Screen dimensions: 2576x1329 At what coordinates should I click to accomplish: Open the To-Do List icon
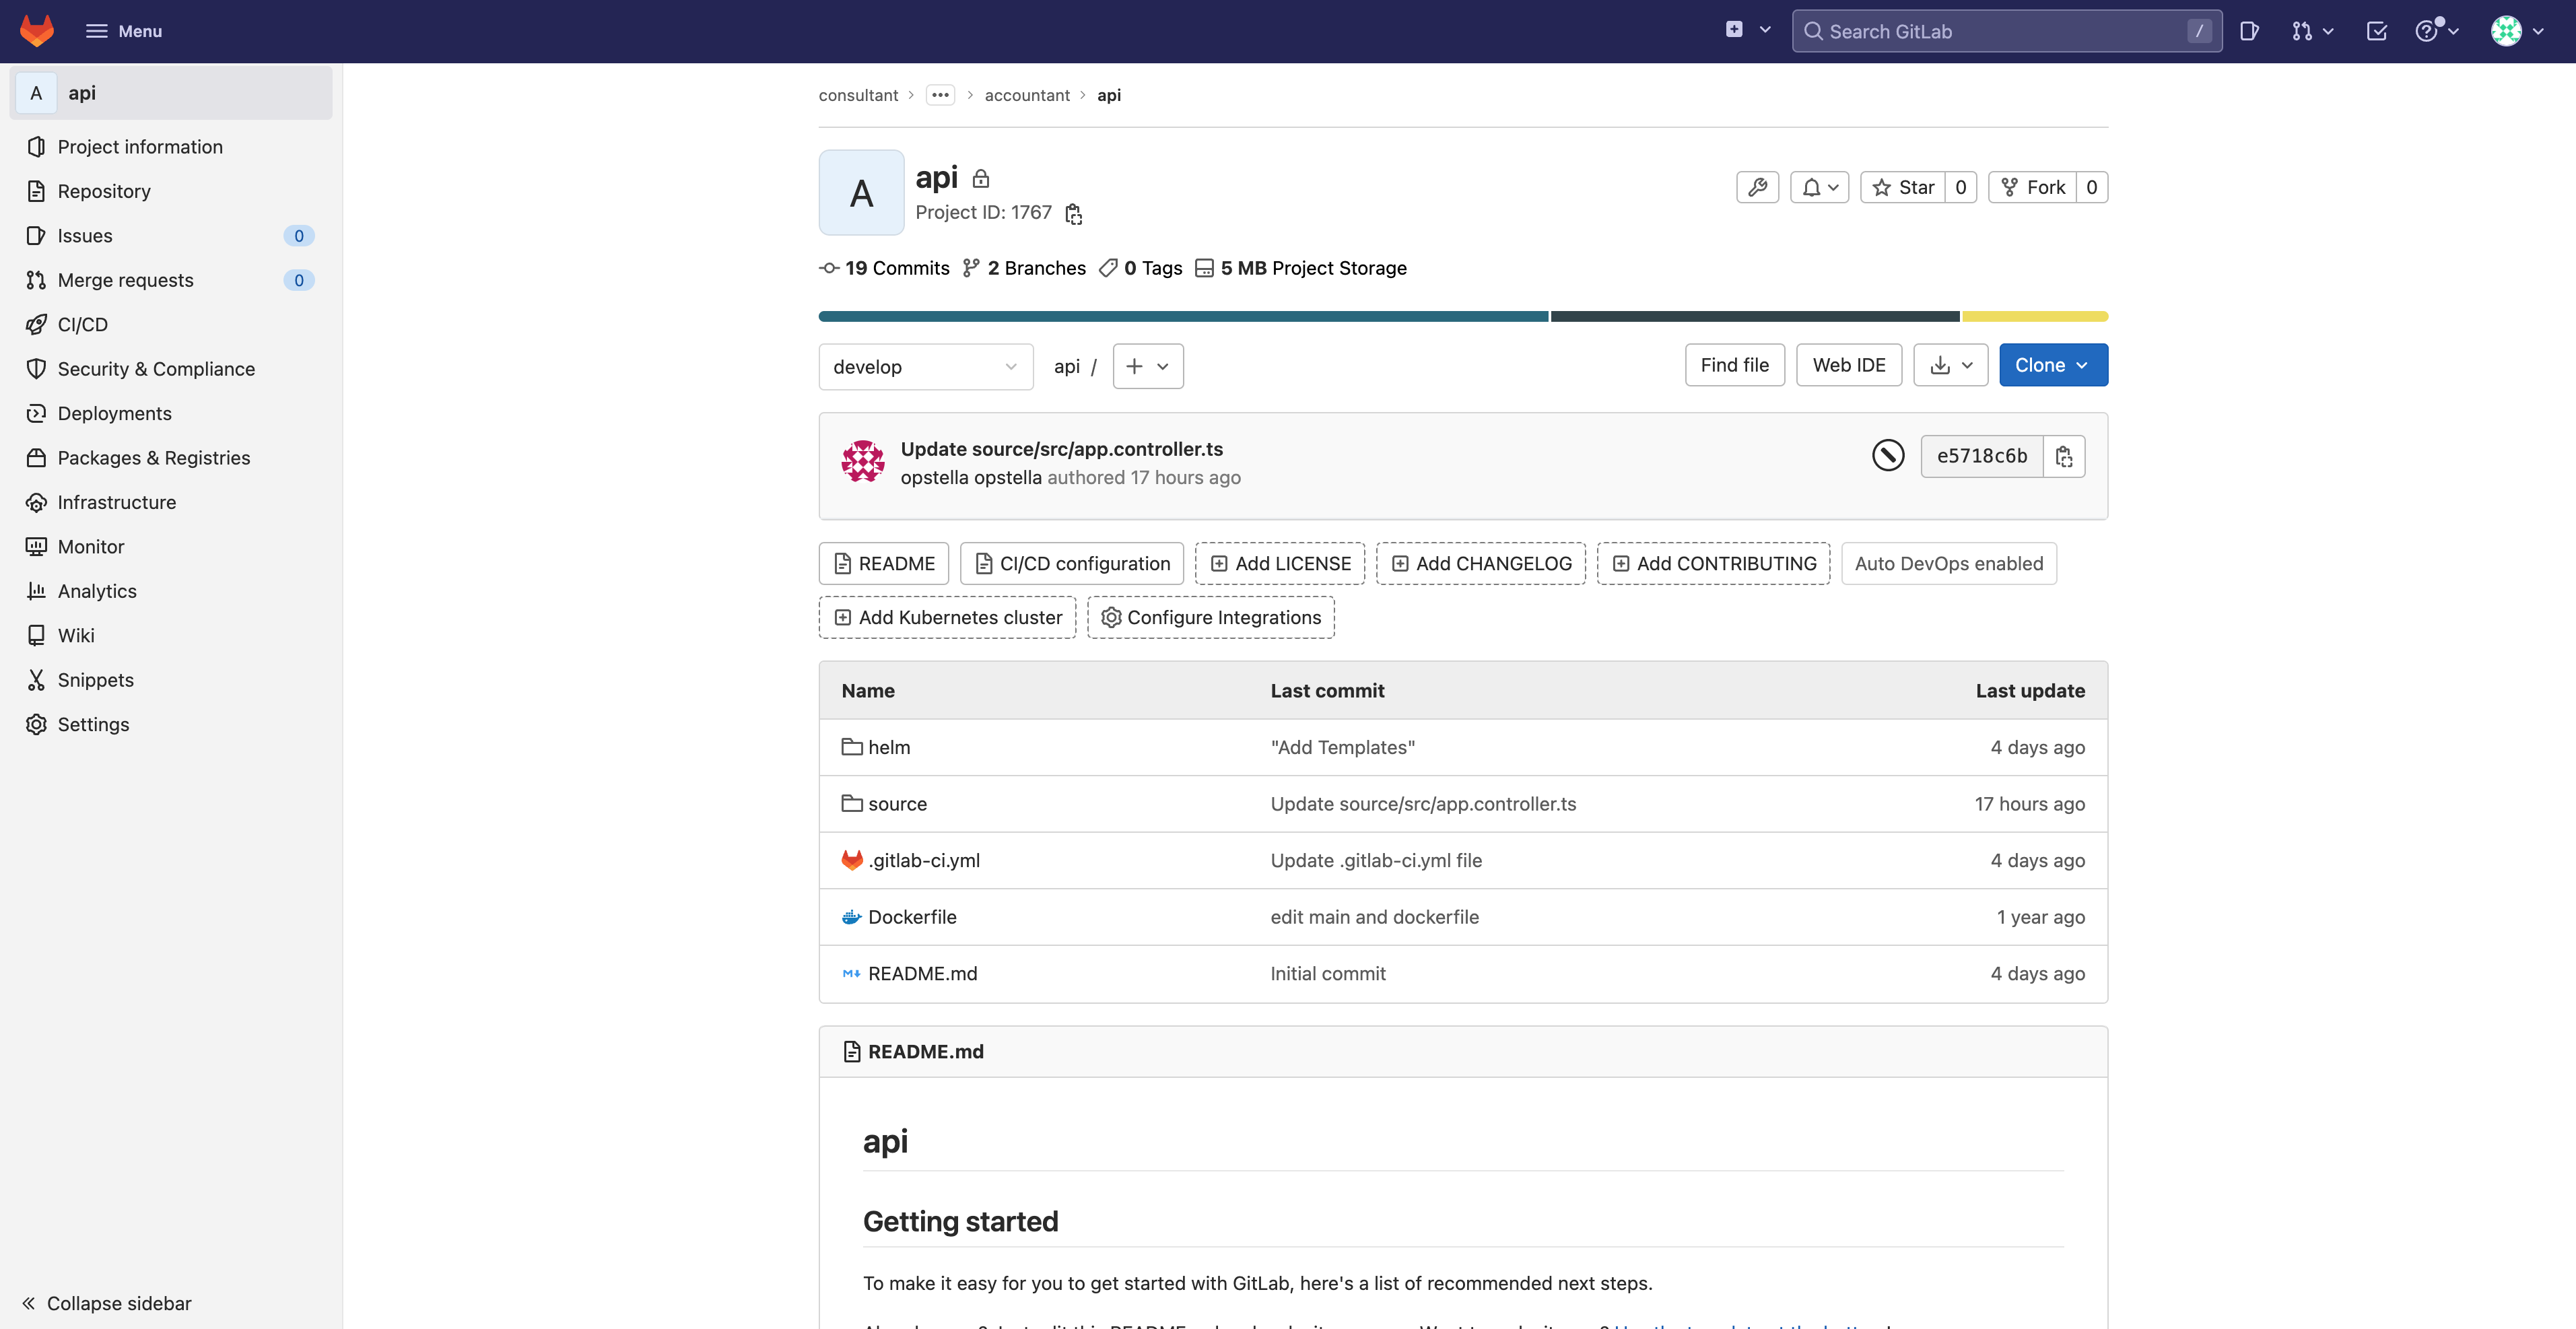[x=2376, y=31]
